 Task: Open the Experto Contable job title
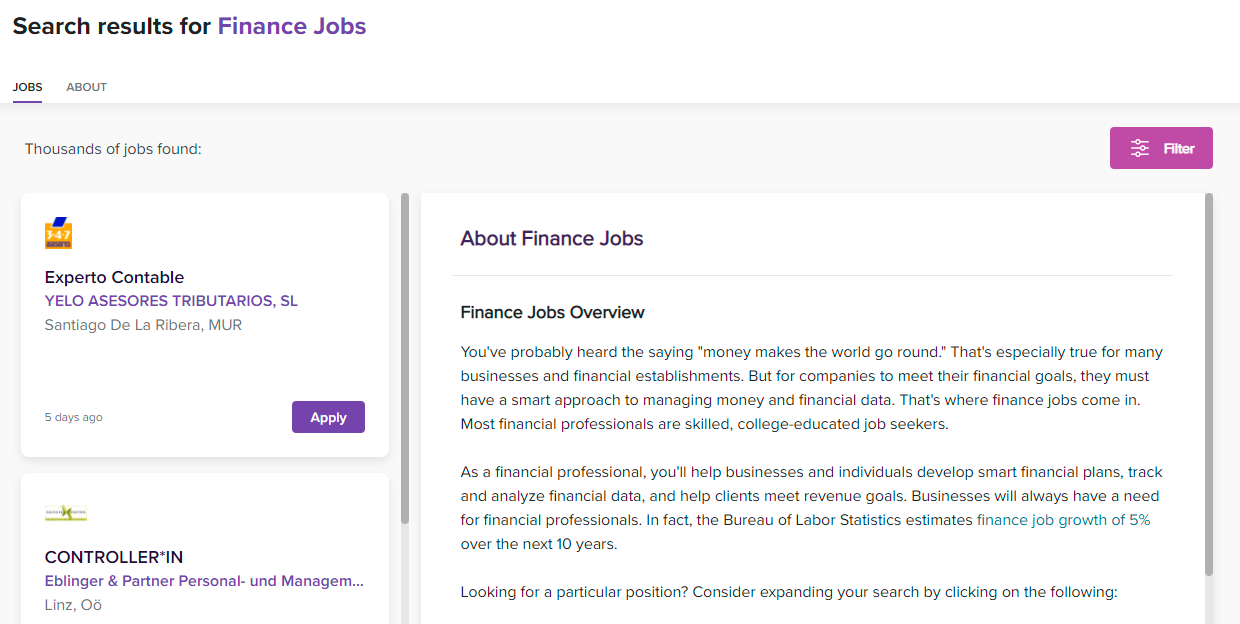click(114, 277)
